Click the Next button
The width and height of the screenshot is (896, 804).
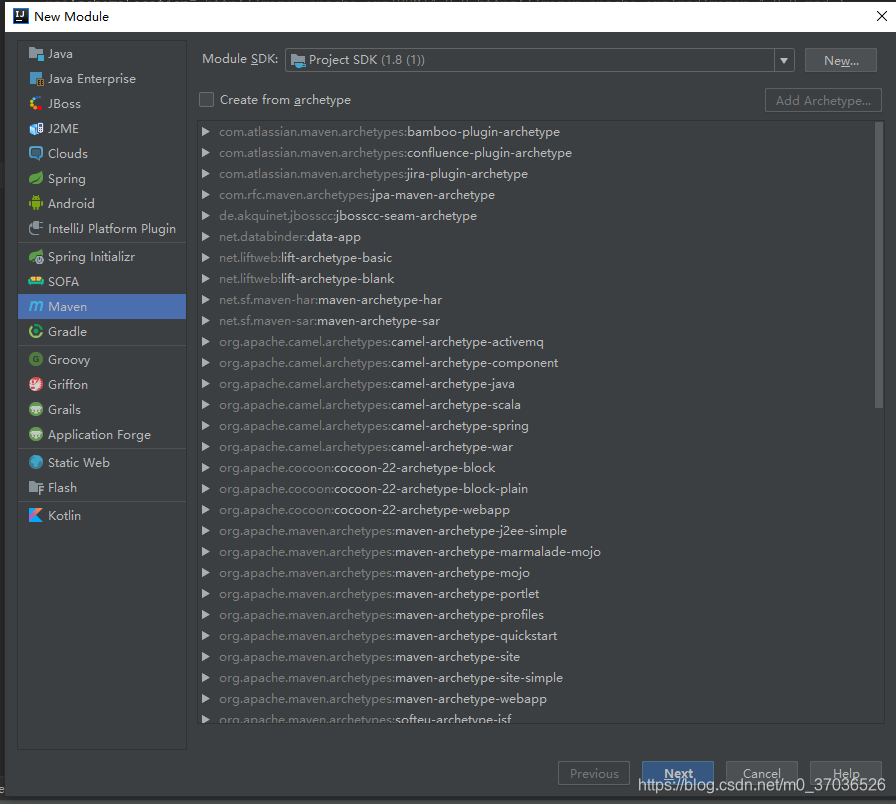(x=678, y=773)
